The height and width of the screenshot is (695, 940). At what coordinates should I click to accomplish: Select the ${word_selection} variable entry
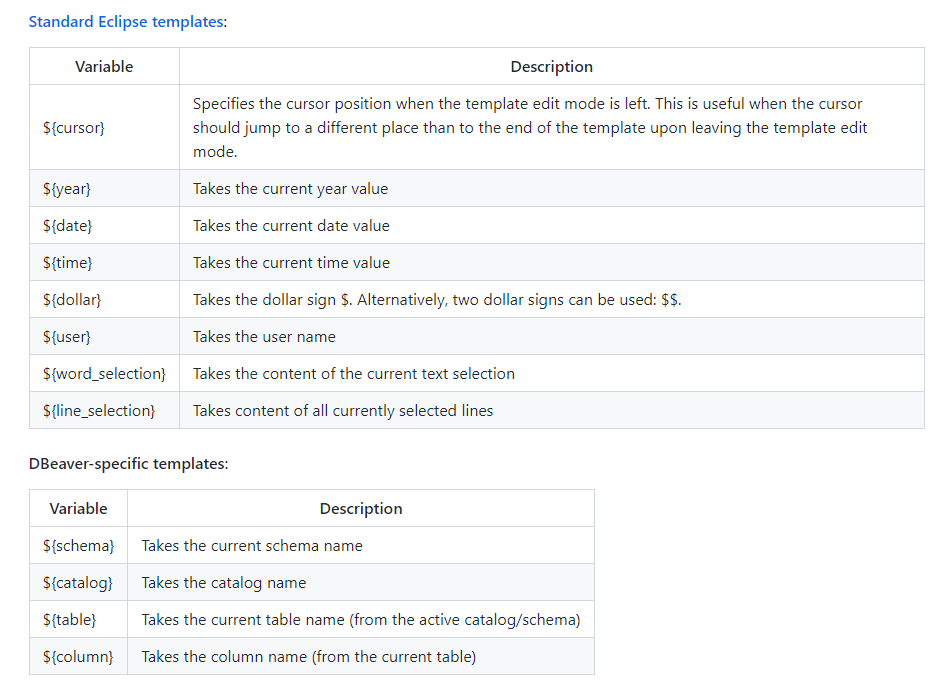[104, 374]
